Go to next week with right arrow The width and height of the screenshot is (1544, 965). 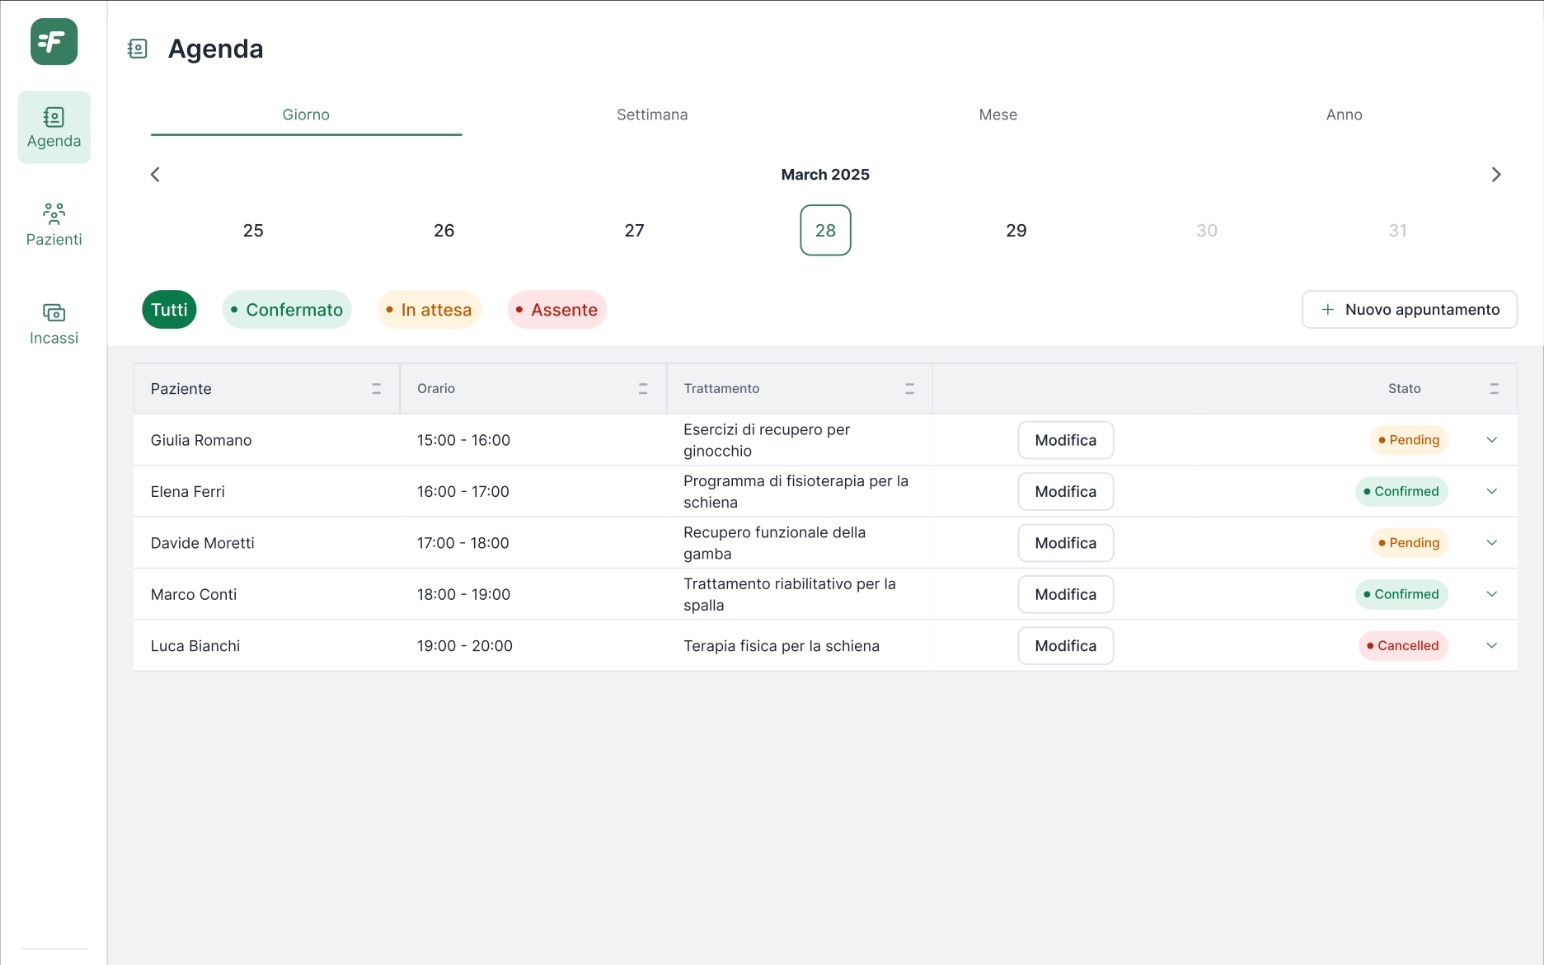[x=1496, y=174]
